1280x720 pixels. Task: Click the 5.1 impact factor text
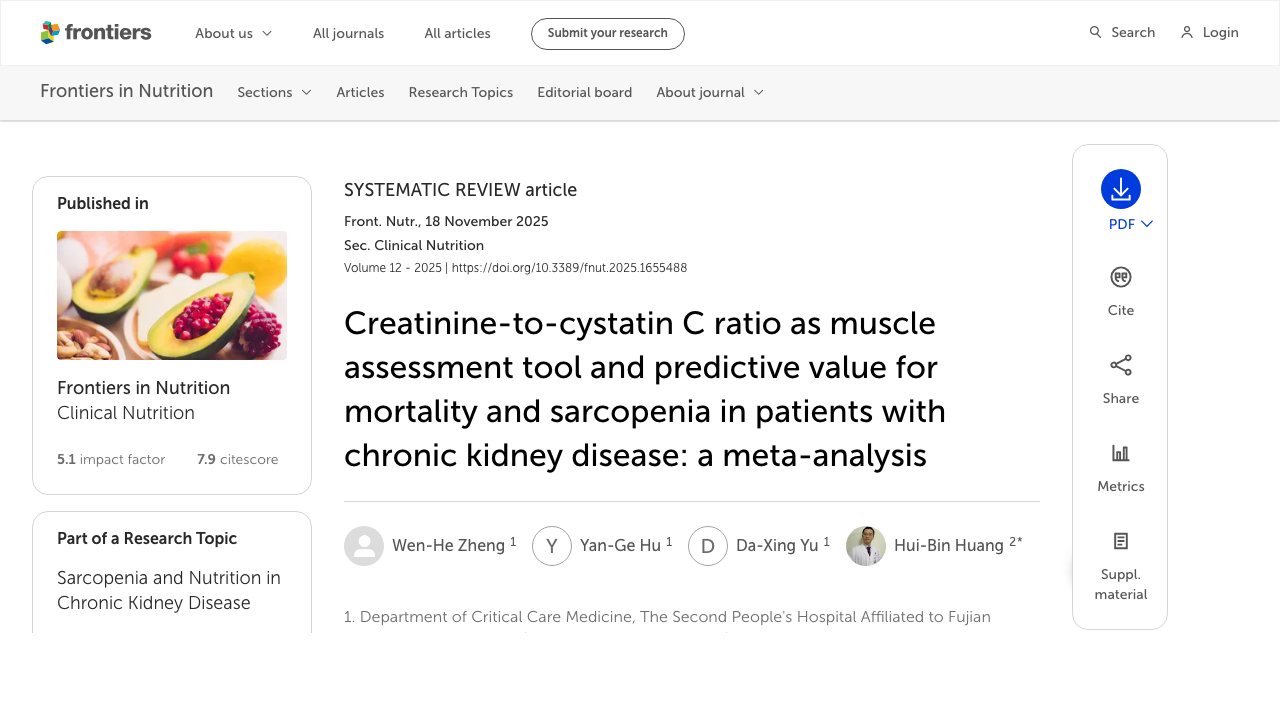111,459
